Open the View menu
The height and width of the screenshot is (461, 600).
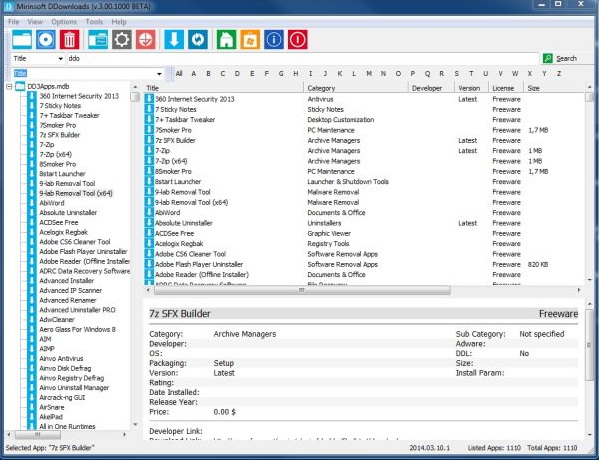pos(35,22)
